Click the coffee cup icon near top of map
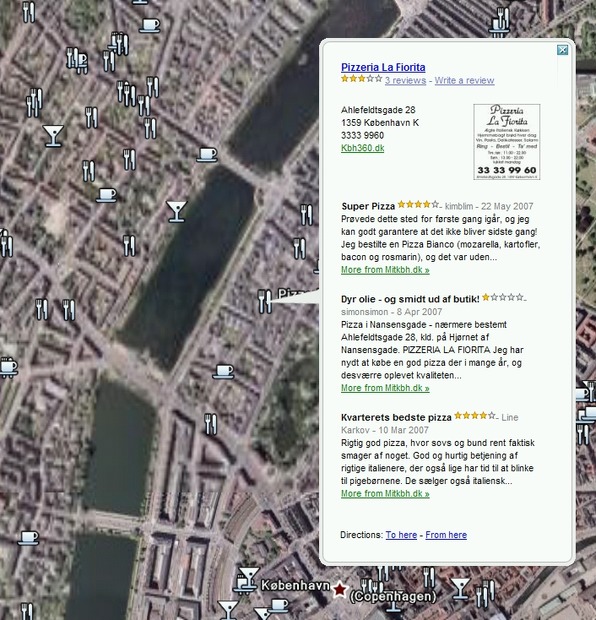The image size is (596, 620). [x=149, y=25]
